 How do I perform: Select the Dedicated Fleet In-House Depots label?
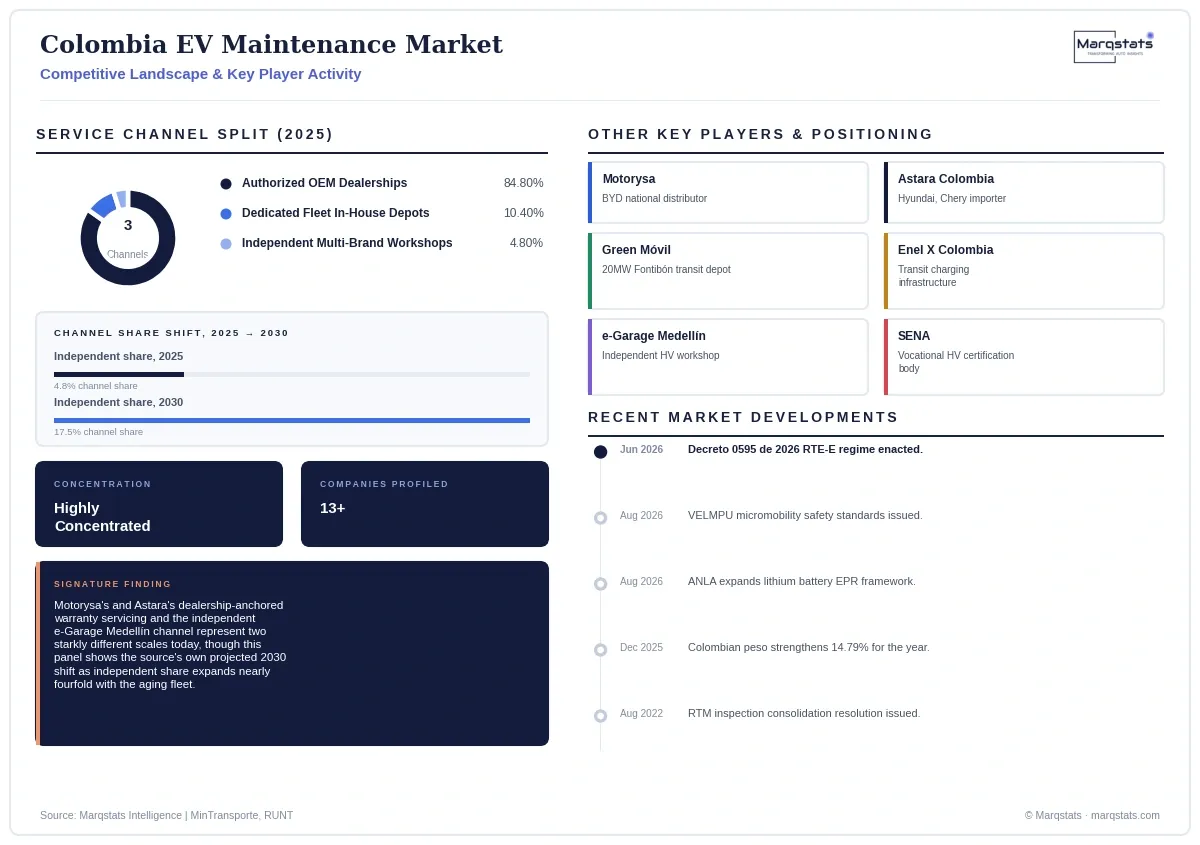(x=335, y=213)
